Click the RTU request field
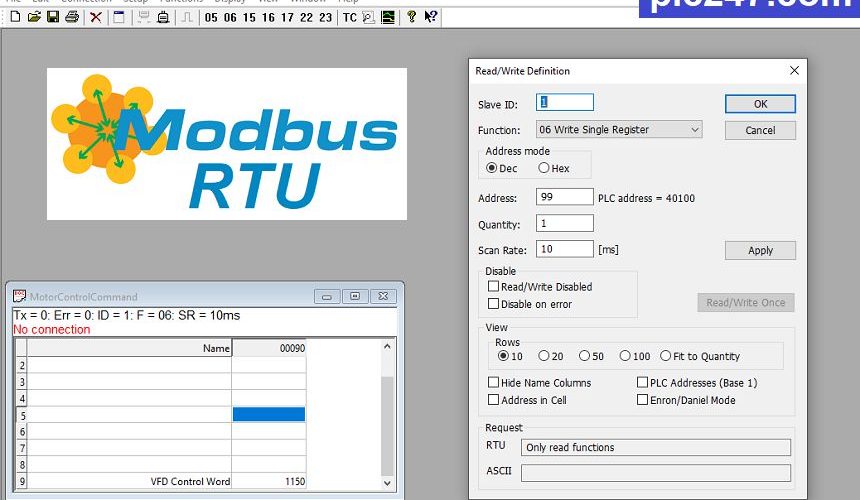The width and height of the screenshot is (860, 500). click(x=656, y=447)
